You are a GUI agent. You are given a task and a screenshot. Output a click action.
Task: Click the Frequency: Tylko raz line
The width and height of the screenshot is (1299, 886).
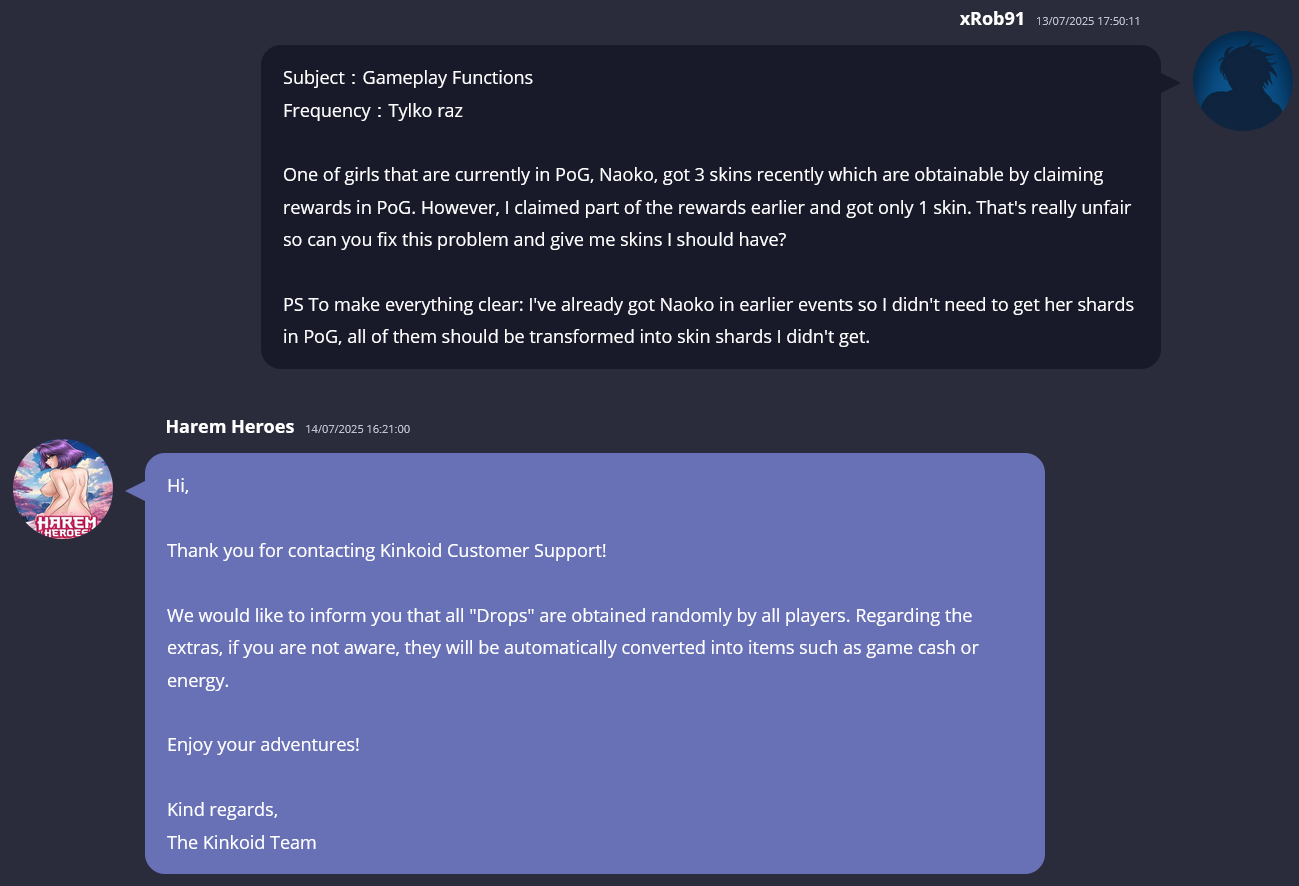(x=373, y=111)
